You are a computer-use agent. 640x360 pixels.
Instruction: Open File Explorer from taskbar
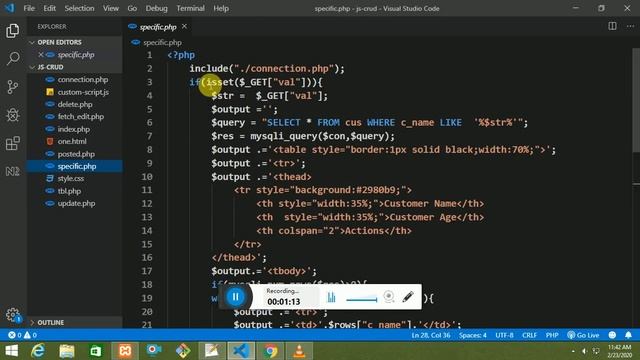67,351
